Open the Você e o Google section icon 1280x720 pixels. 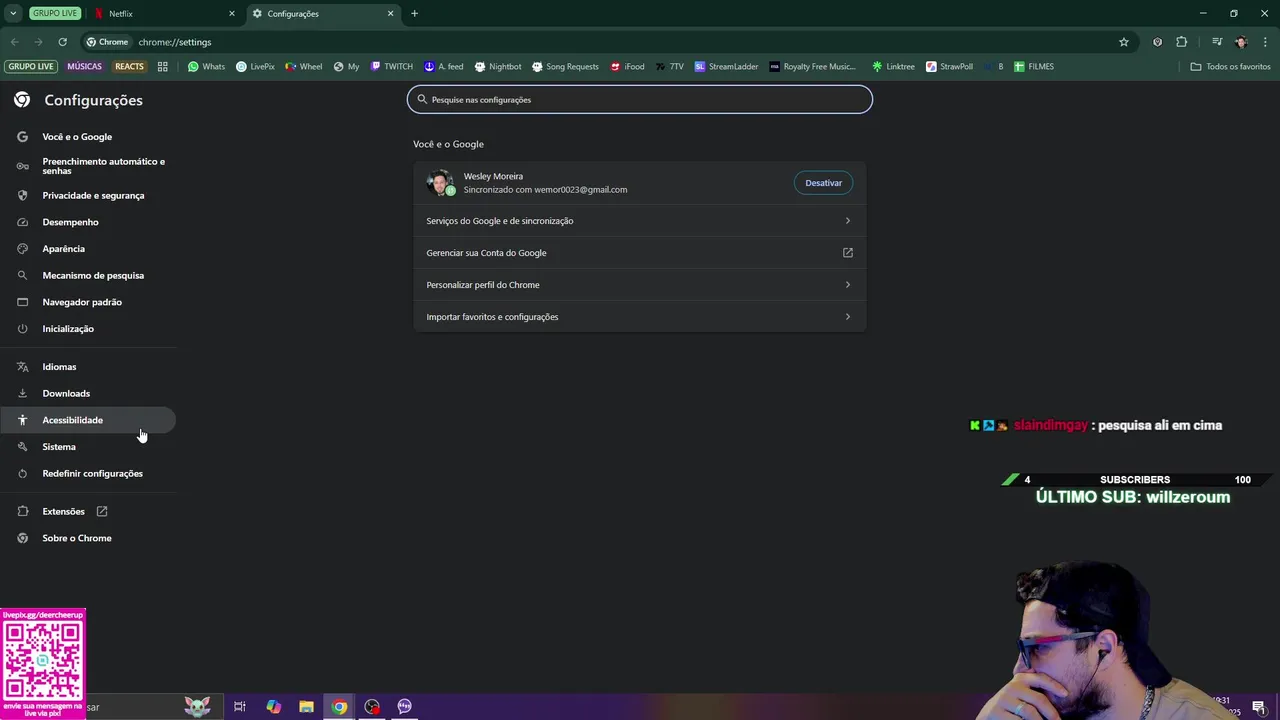pyautogui.click(x=22, y=137)
